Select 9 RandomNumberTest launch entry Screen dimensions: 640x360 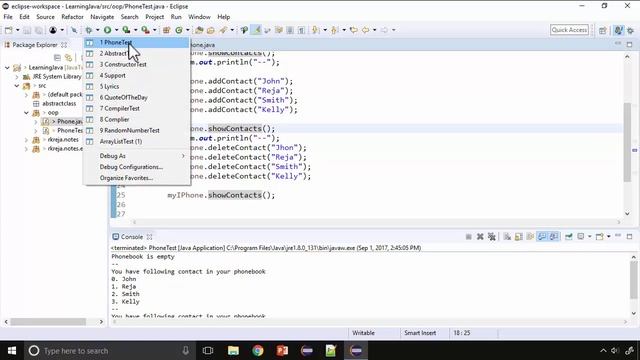pos(137,131)
